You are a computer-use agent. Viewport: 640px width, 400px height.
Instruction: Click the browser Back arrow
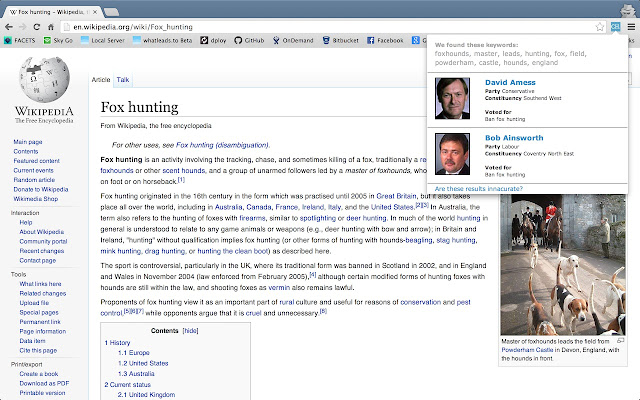point(9,27)
